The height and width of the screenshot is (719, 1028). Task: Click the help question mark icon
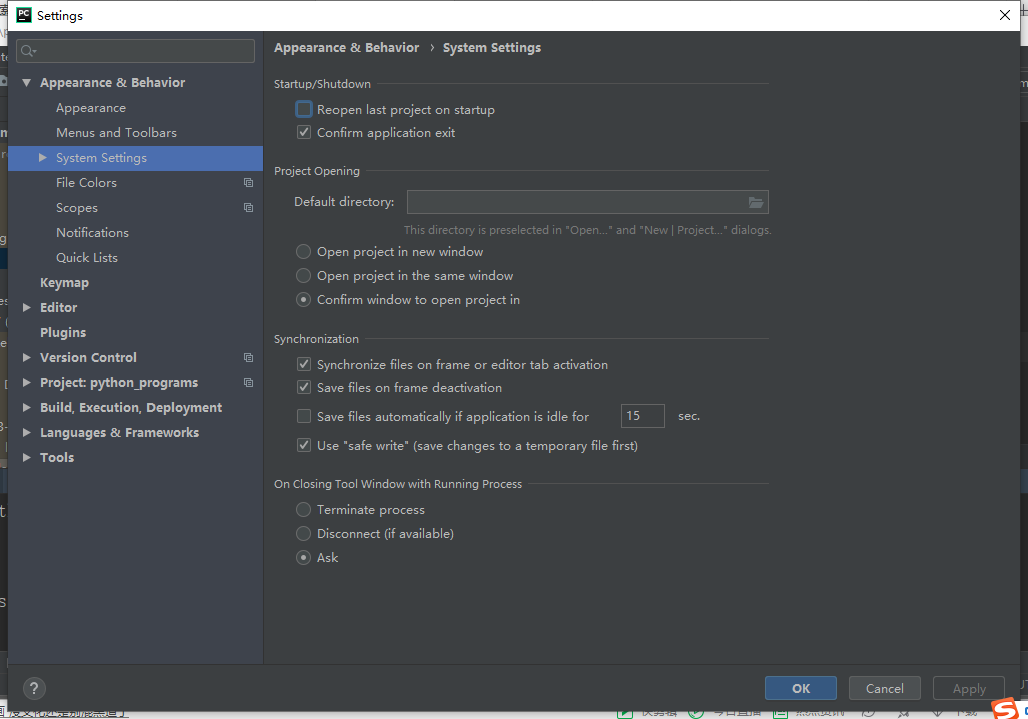pyautogui.click(x=34, y=688)
